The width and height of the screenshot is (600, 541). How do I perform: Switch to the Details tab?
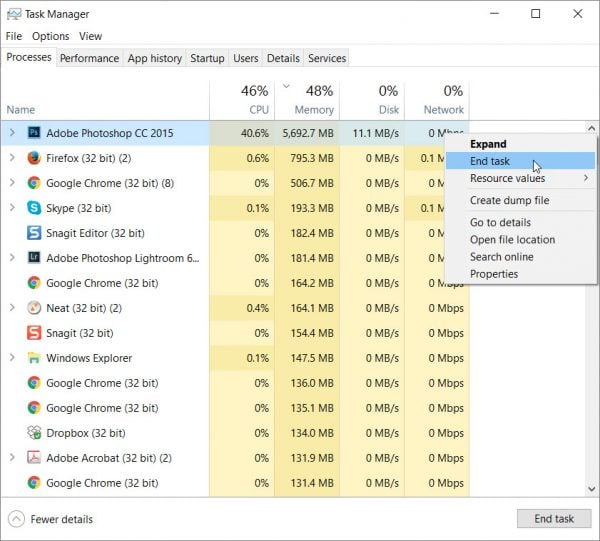tap(283, 58)
